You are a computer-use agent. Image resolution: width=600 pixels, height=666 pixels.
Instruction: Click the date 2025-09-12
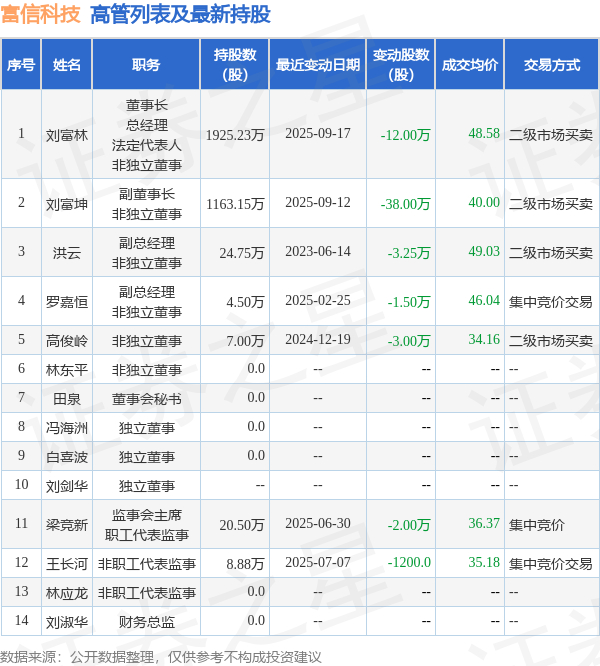point(318,202)
